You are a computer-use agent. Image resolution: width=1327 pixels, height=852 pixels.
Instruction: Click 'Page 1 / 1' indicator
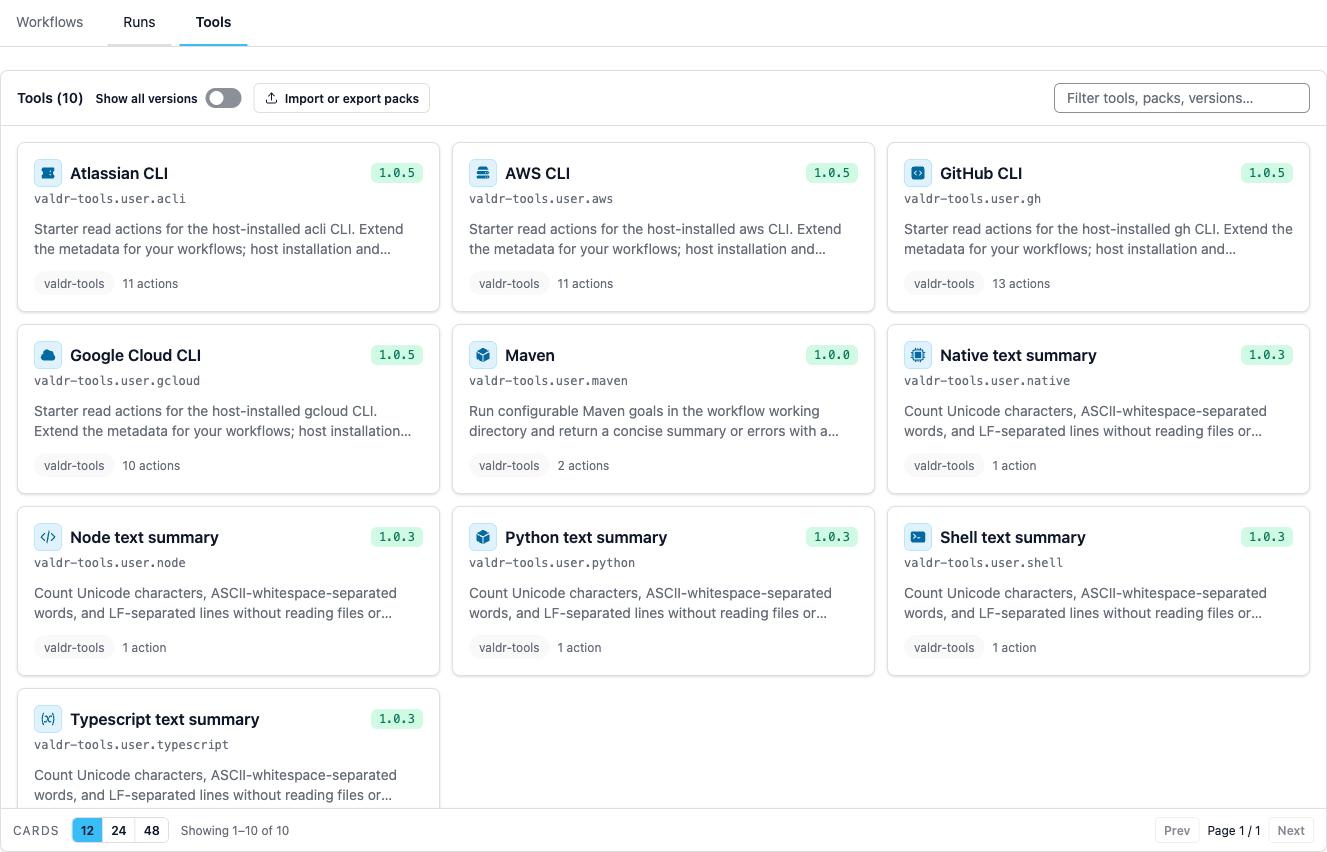coord(1234,830)
